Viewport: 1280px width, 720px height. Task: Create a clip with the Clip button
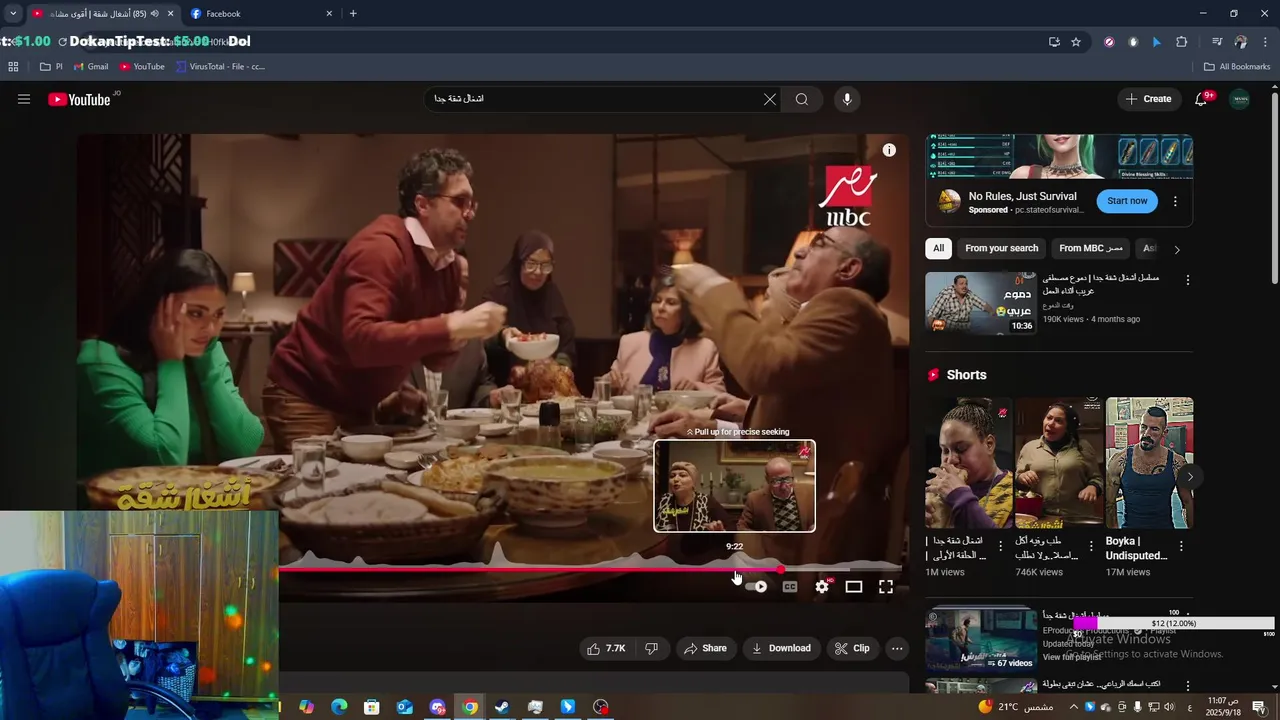pyautogui.click(x=852, y=648)
